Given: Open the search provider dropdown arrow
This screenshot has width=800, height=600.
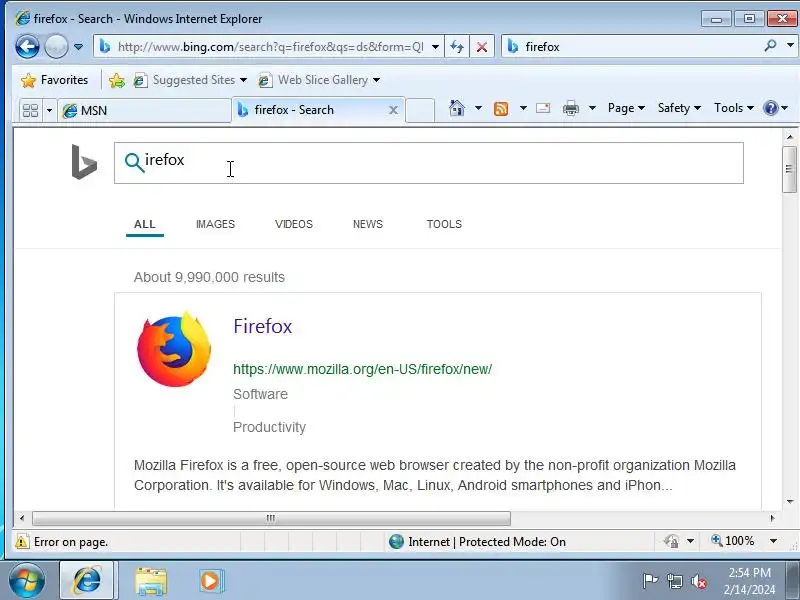Looking at the screenshot, I should tap(790, 46).
